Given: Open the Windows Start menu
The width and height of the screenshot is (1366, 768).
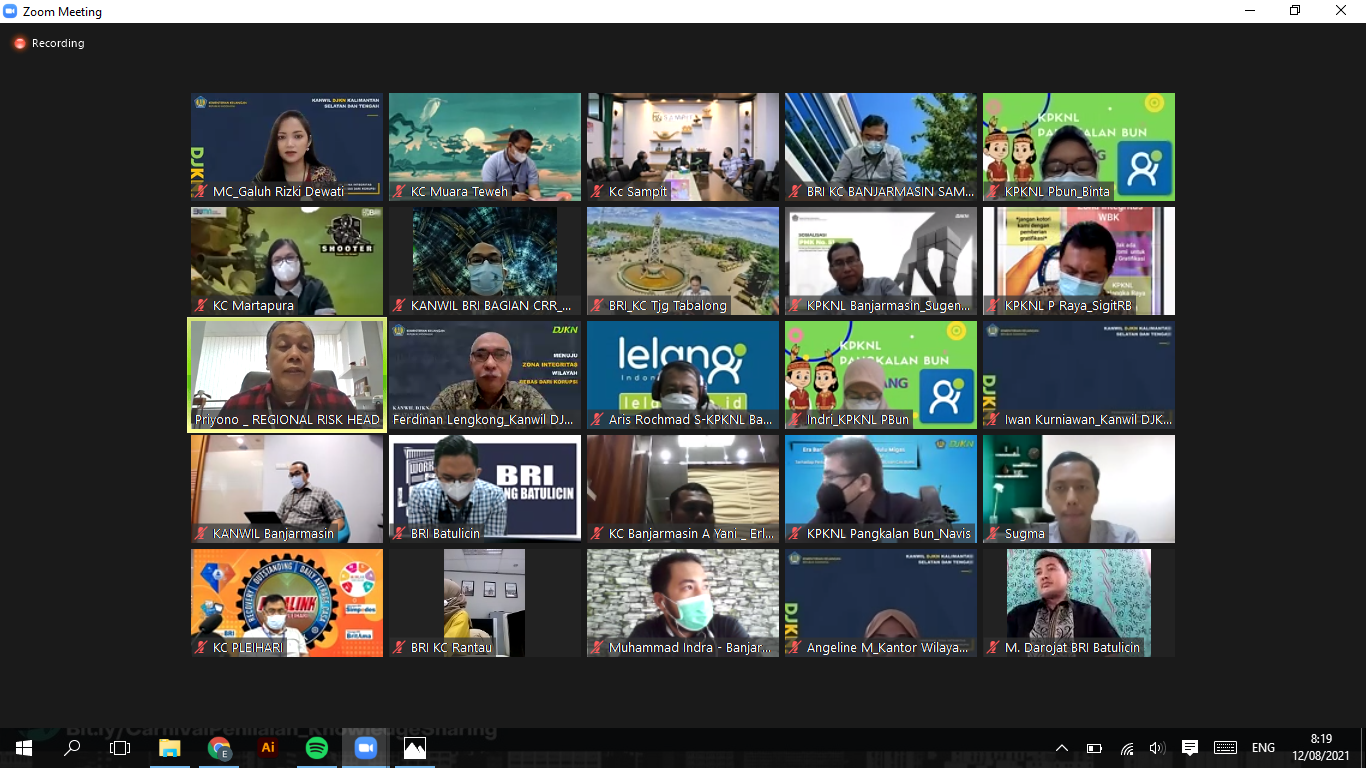Looking at the screenshot, I should 23,748.
